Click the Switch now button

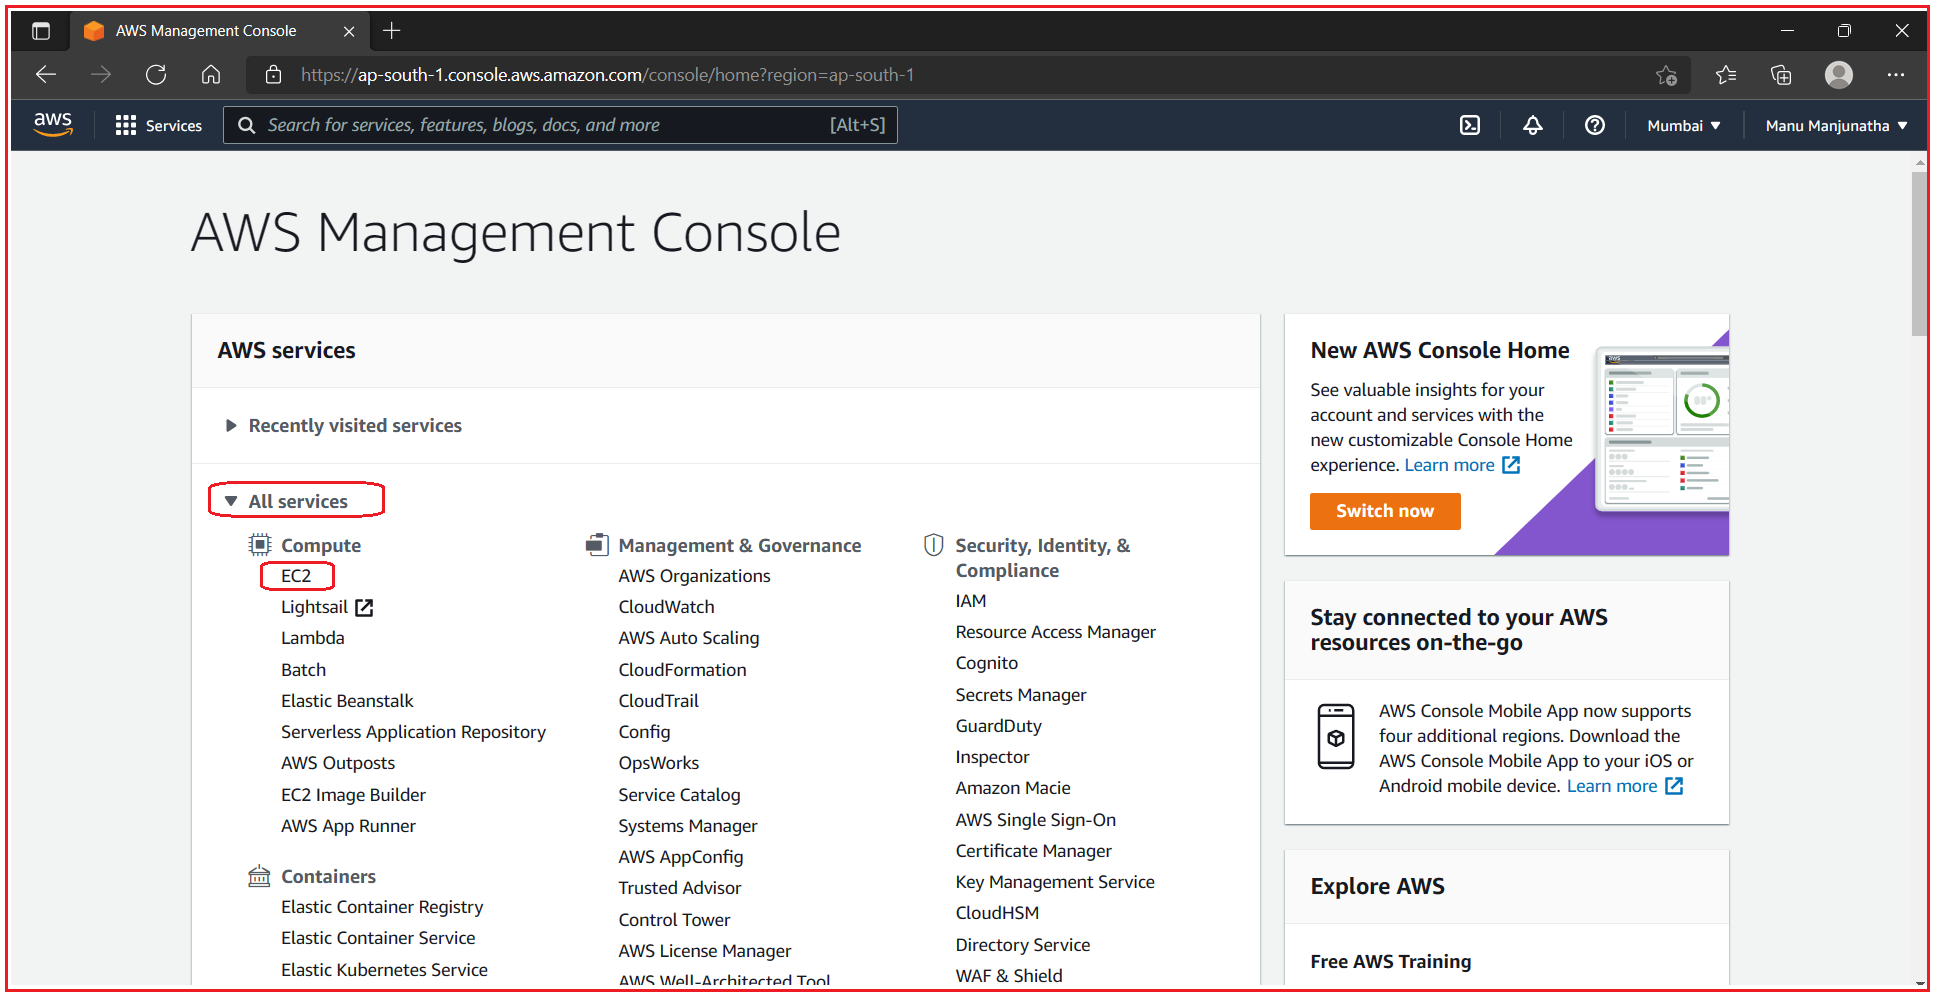[1385, 511]
